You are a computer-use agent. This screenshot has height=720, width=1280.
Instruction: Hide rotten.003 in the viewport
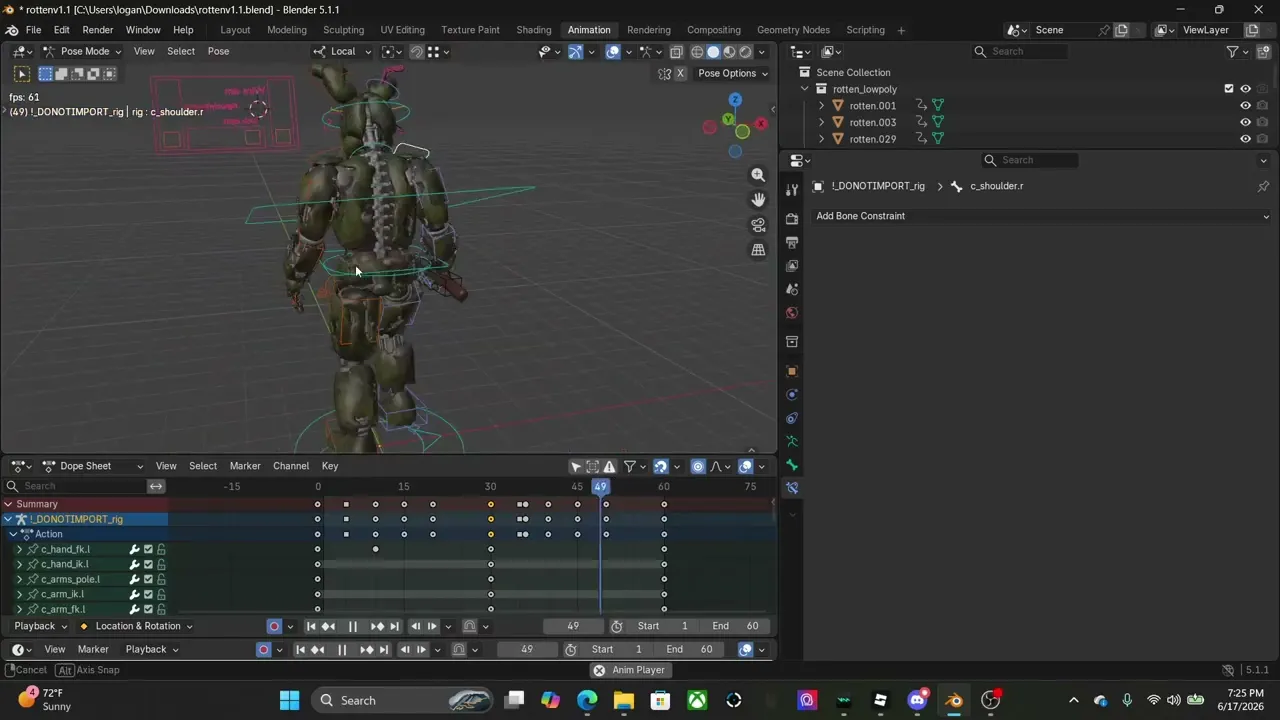point(1245,122)
